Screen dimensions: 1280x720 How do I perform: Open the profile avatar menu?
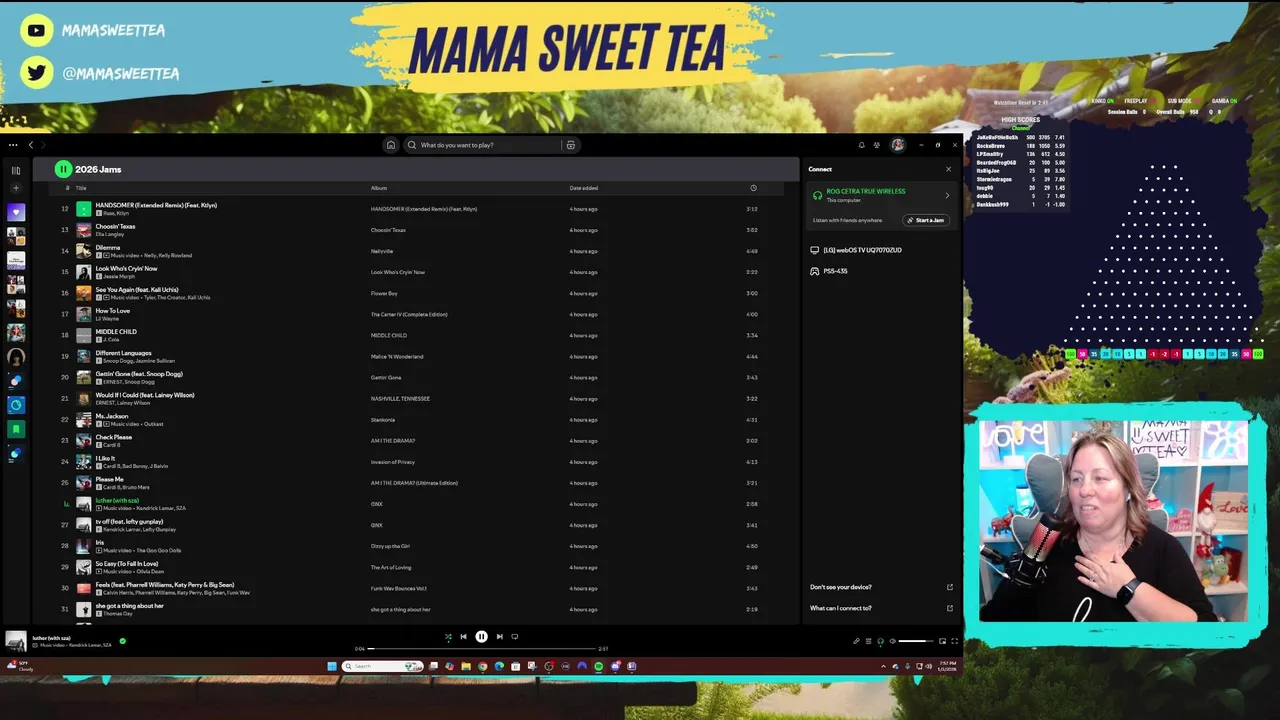(x=898, y=145)
